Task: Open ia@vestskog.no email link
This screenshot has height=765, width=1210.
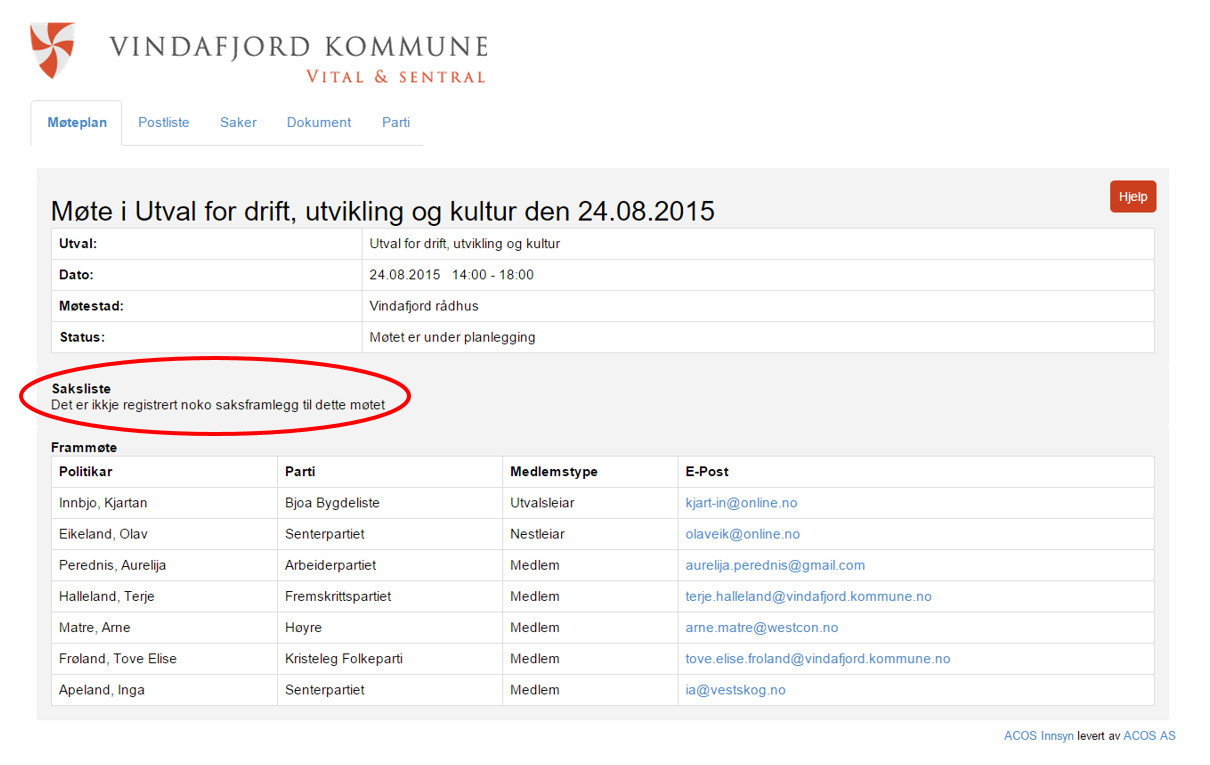Action: coord(735,690)
